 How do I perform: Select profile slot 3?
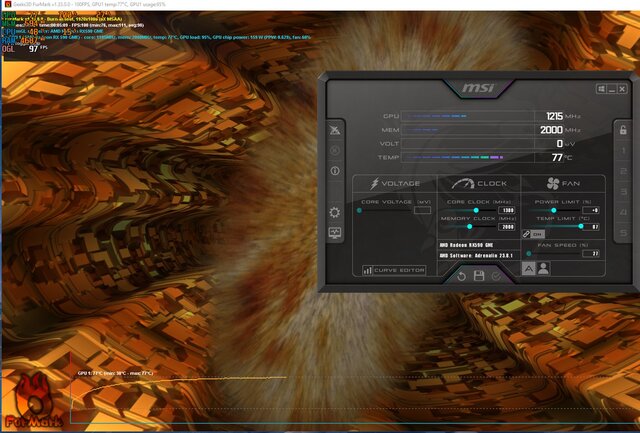coord(621,192)
